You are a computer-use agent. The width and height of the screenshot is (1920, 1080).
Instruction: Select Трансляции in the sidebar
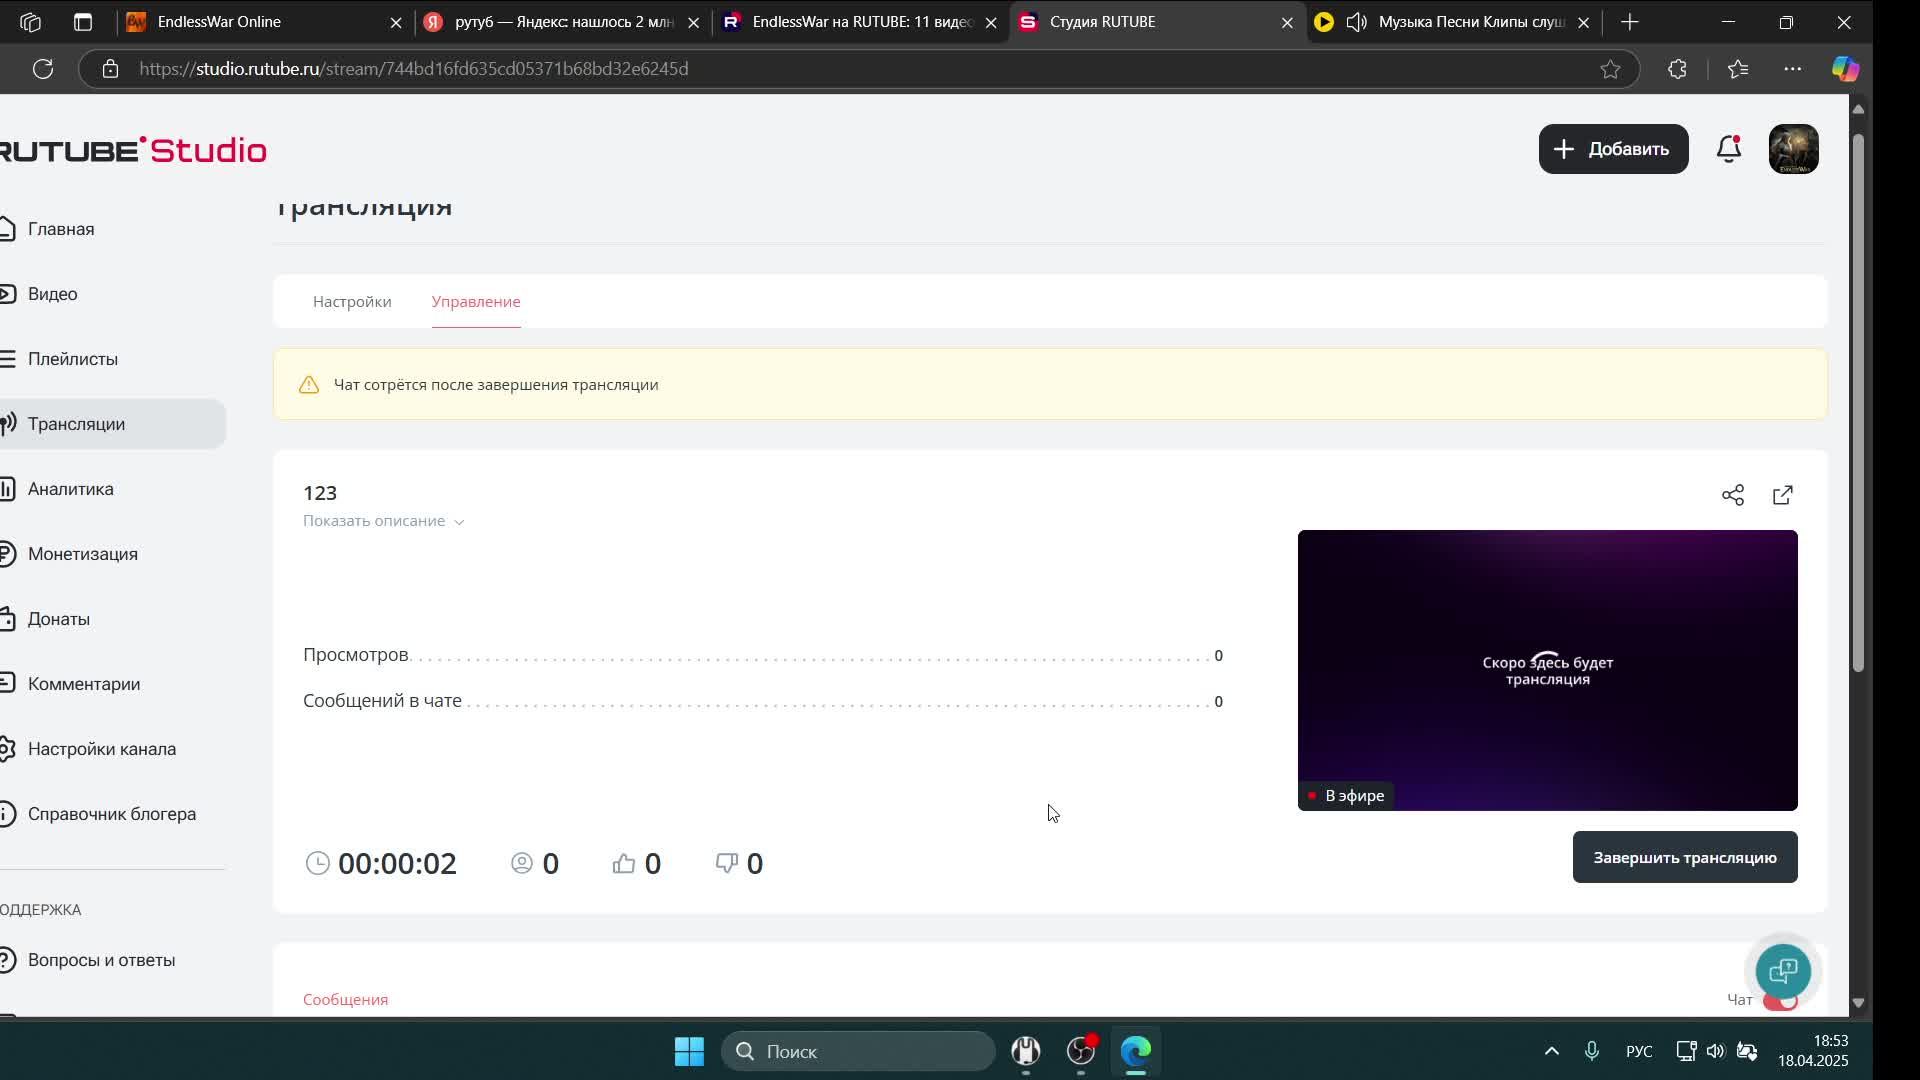pos(112,424)
